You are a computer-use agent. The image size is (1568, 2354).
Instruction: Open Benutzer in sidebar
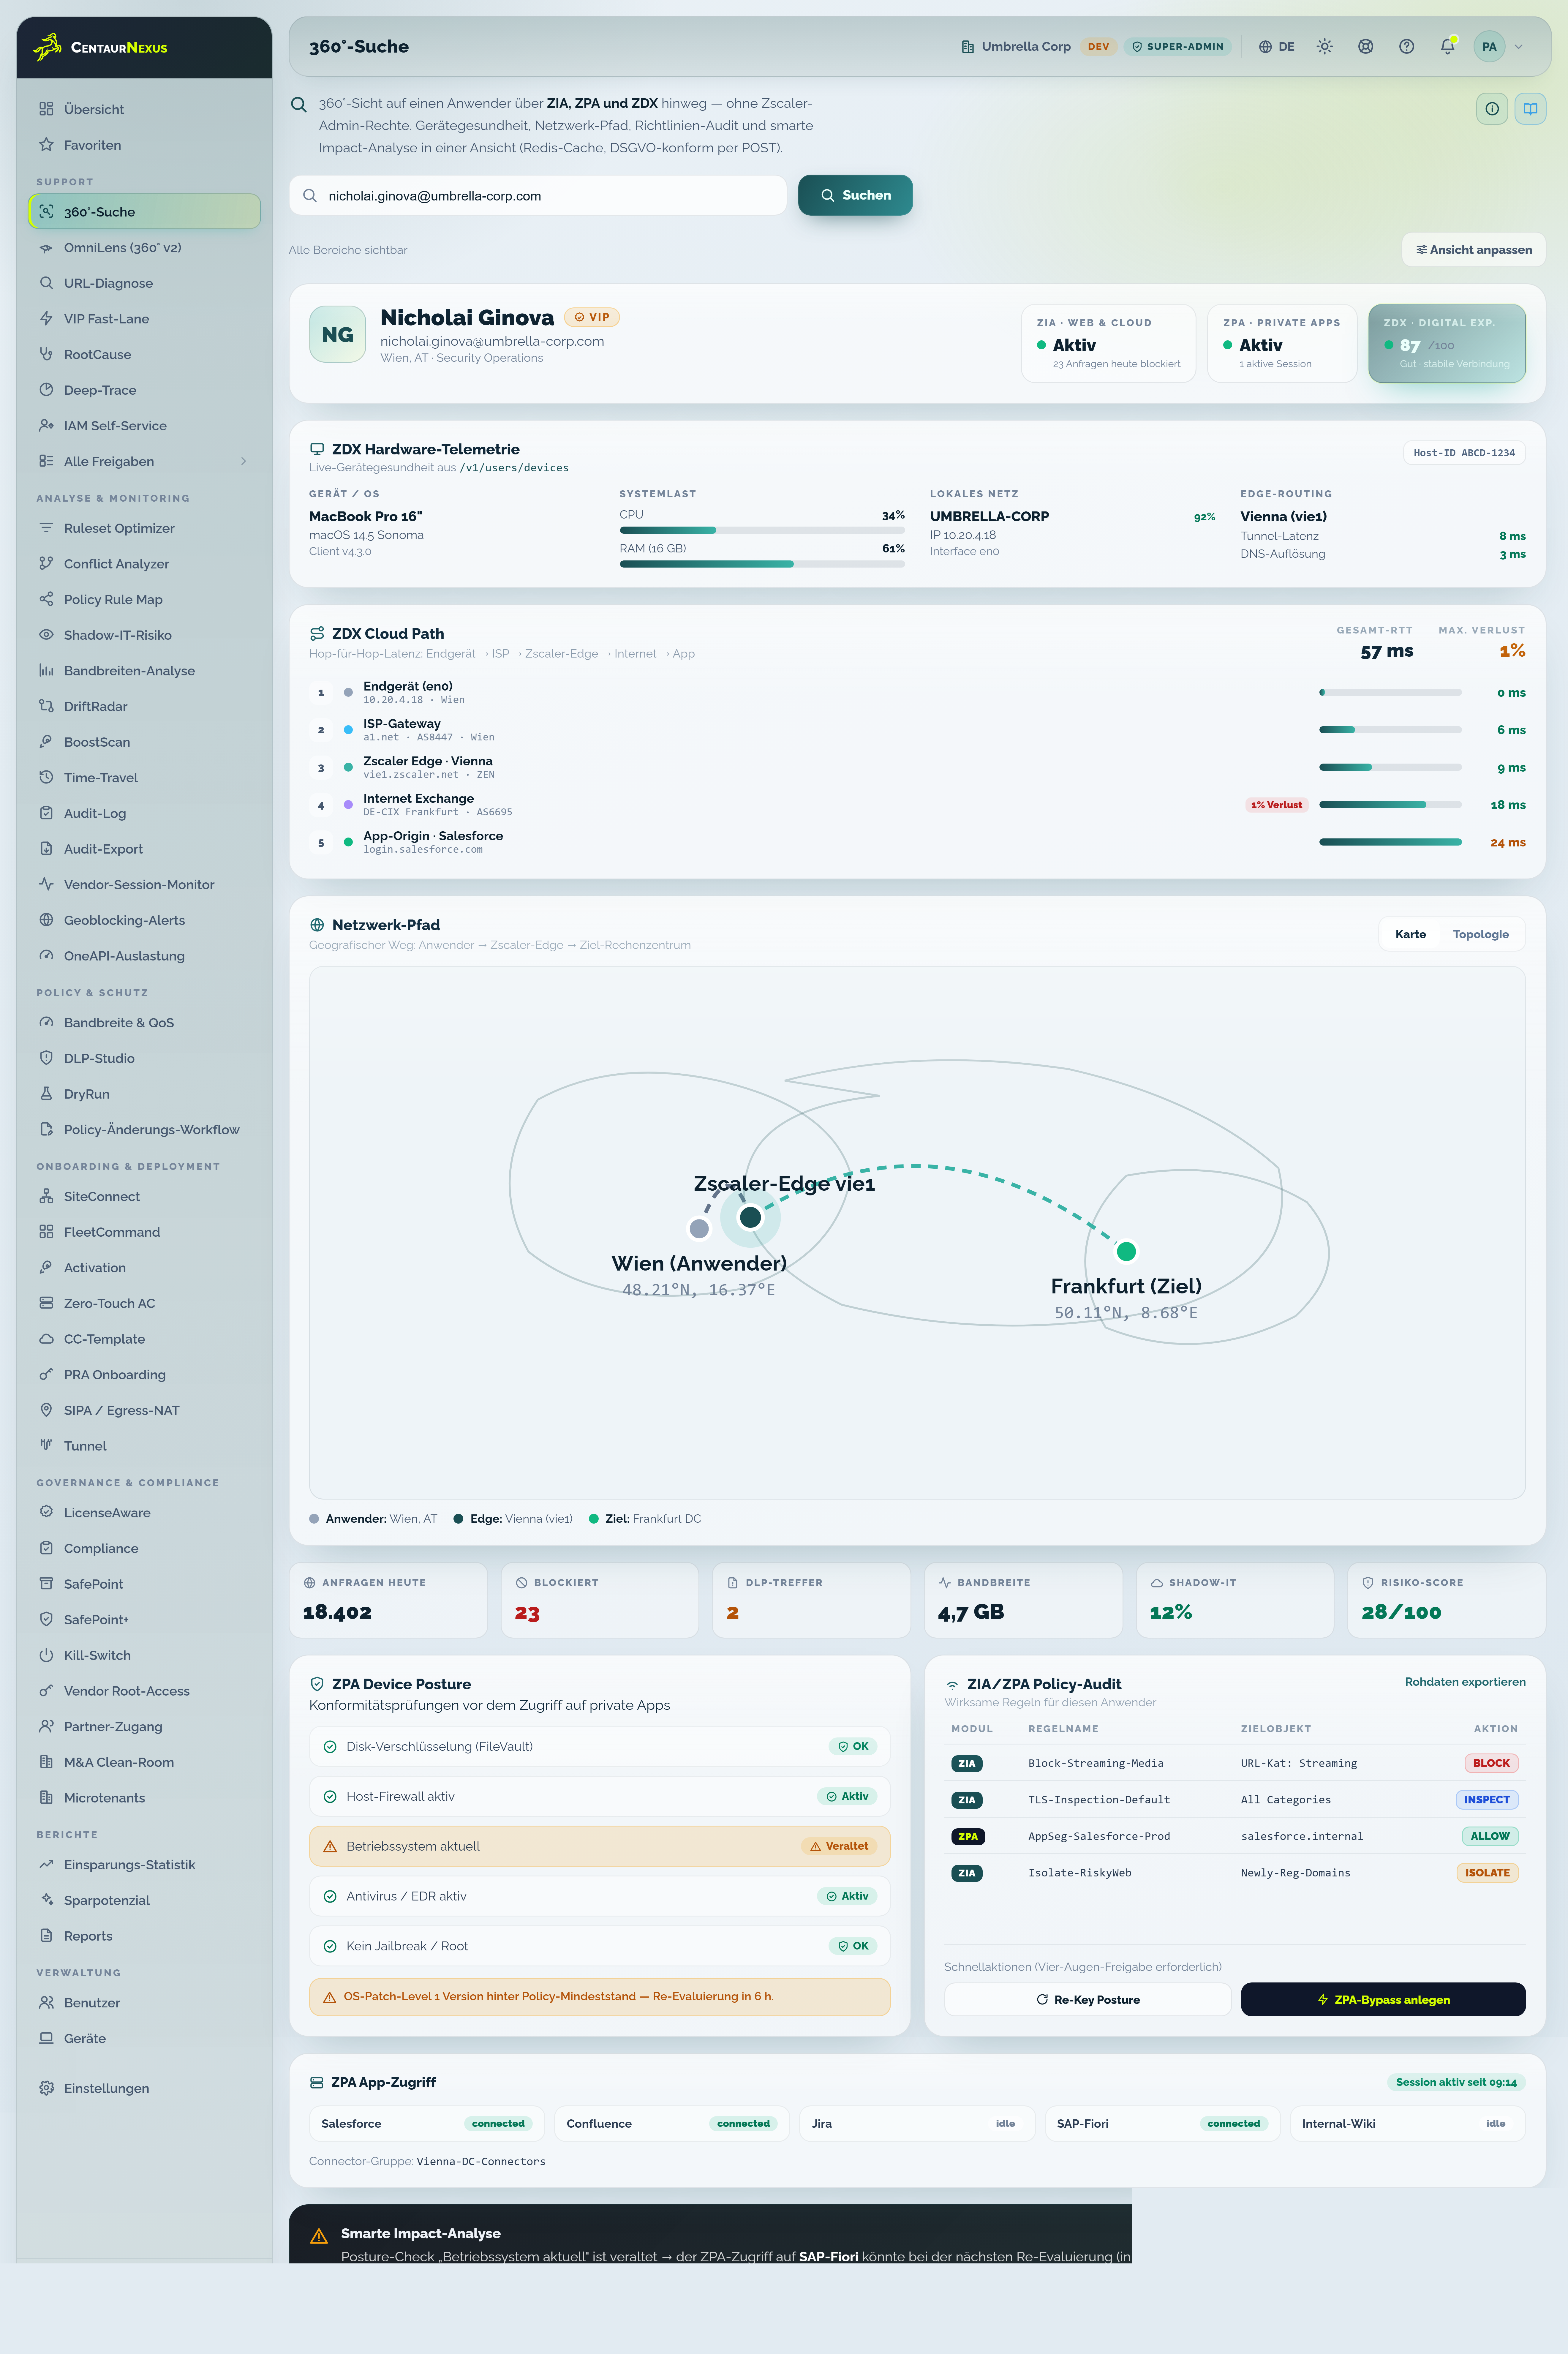(x=144, y=2003)
